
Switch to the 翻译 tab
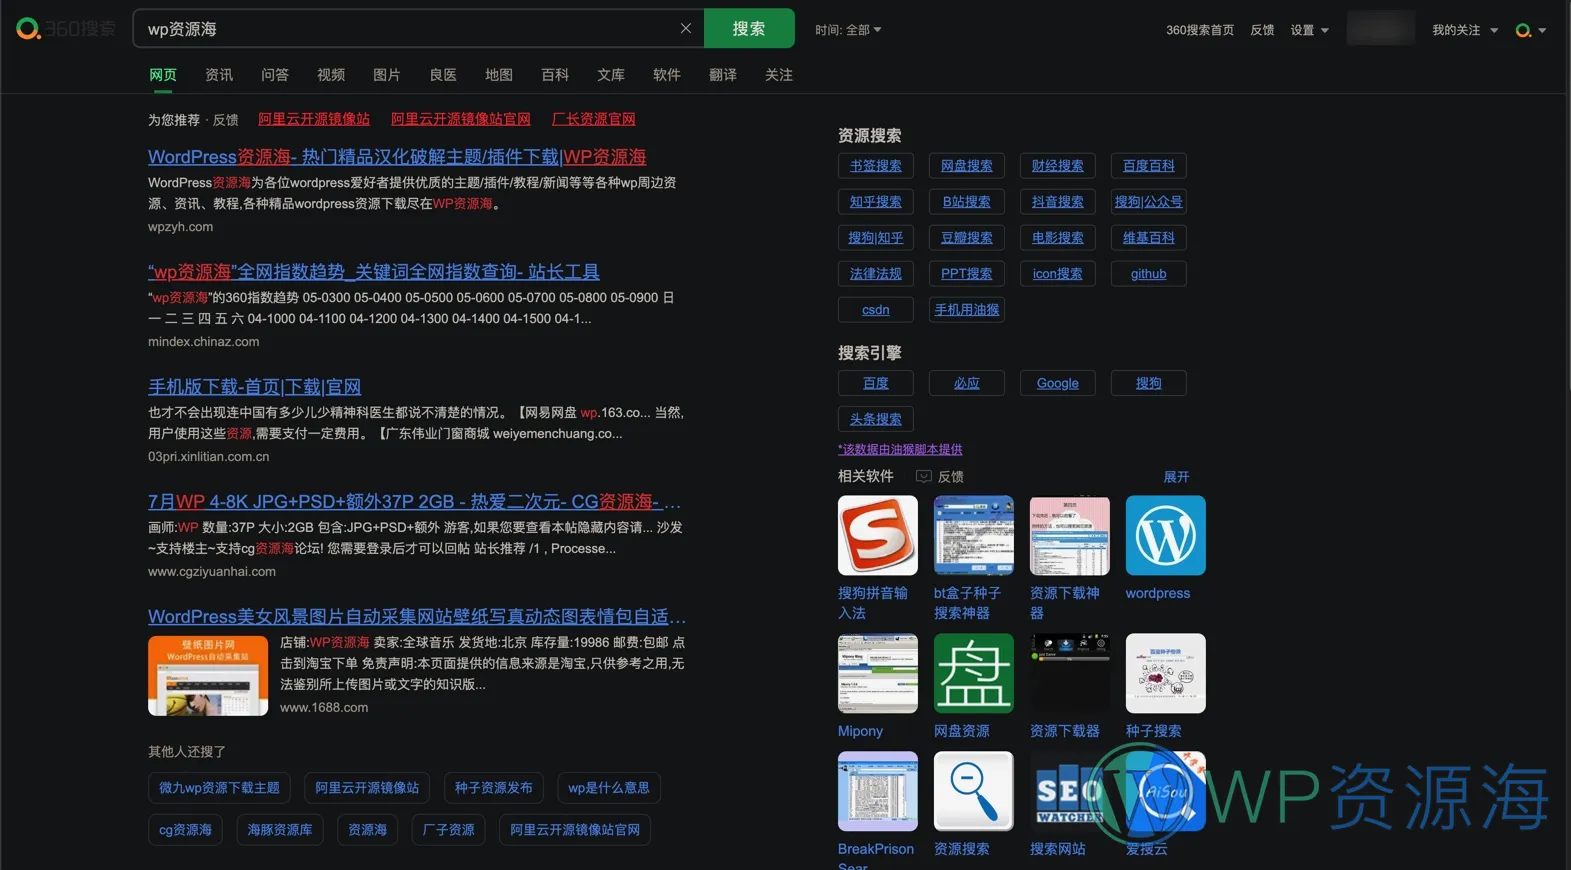pos(723,75)
